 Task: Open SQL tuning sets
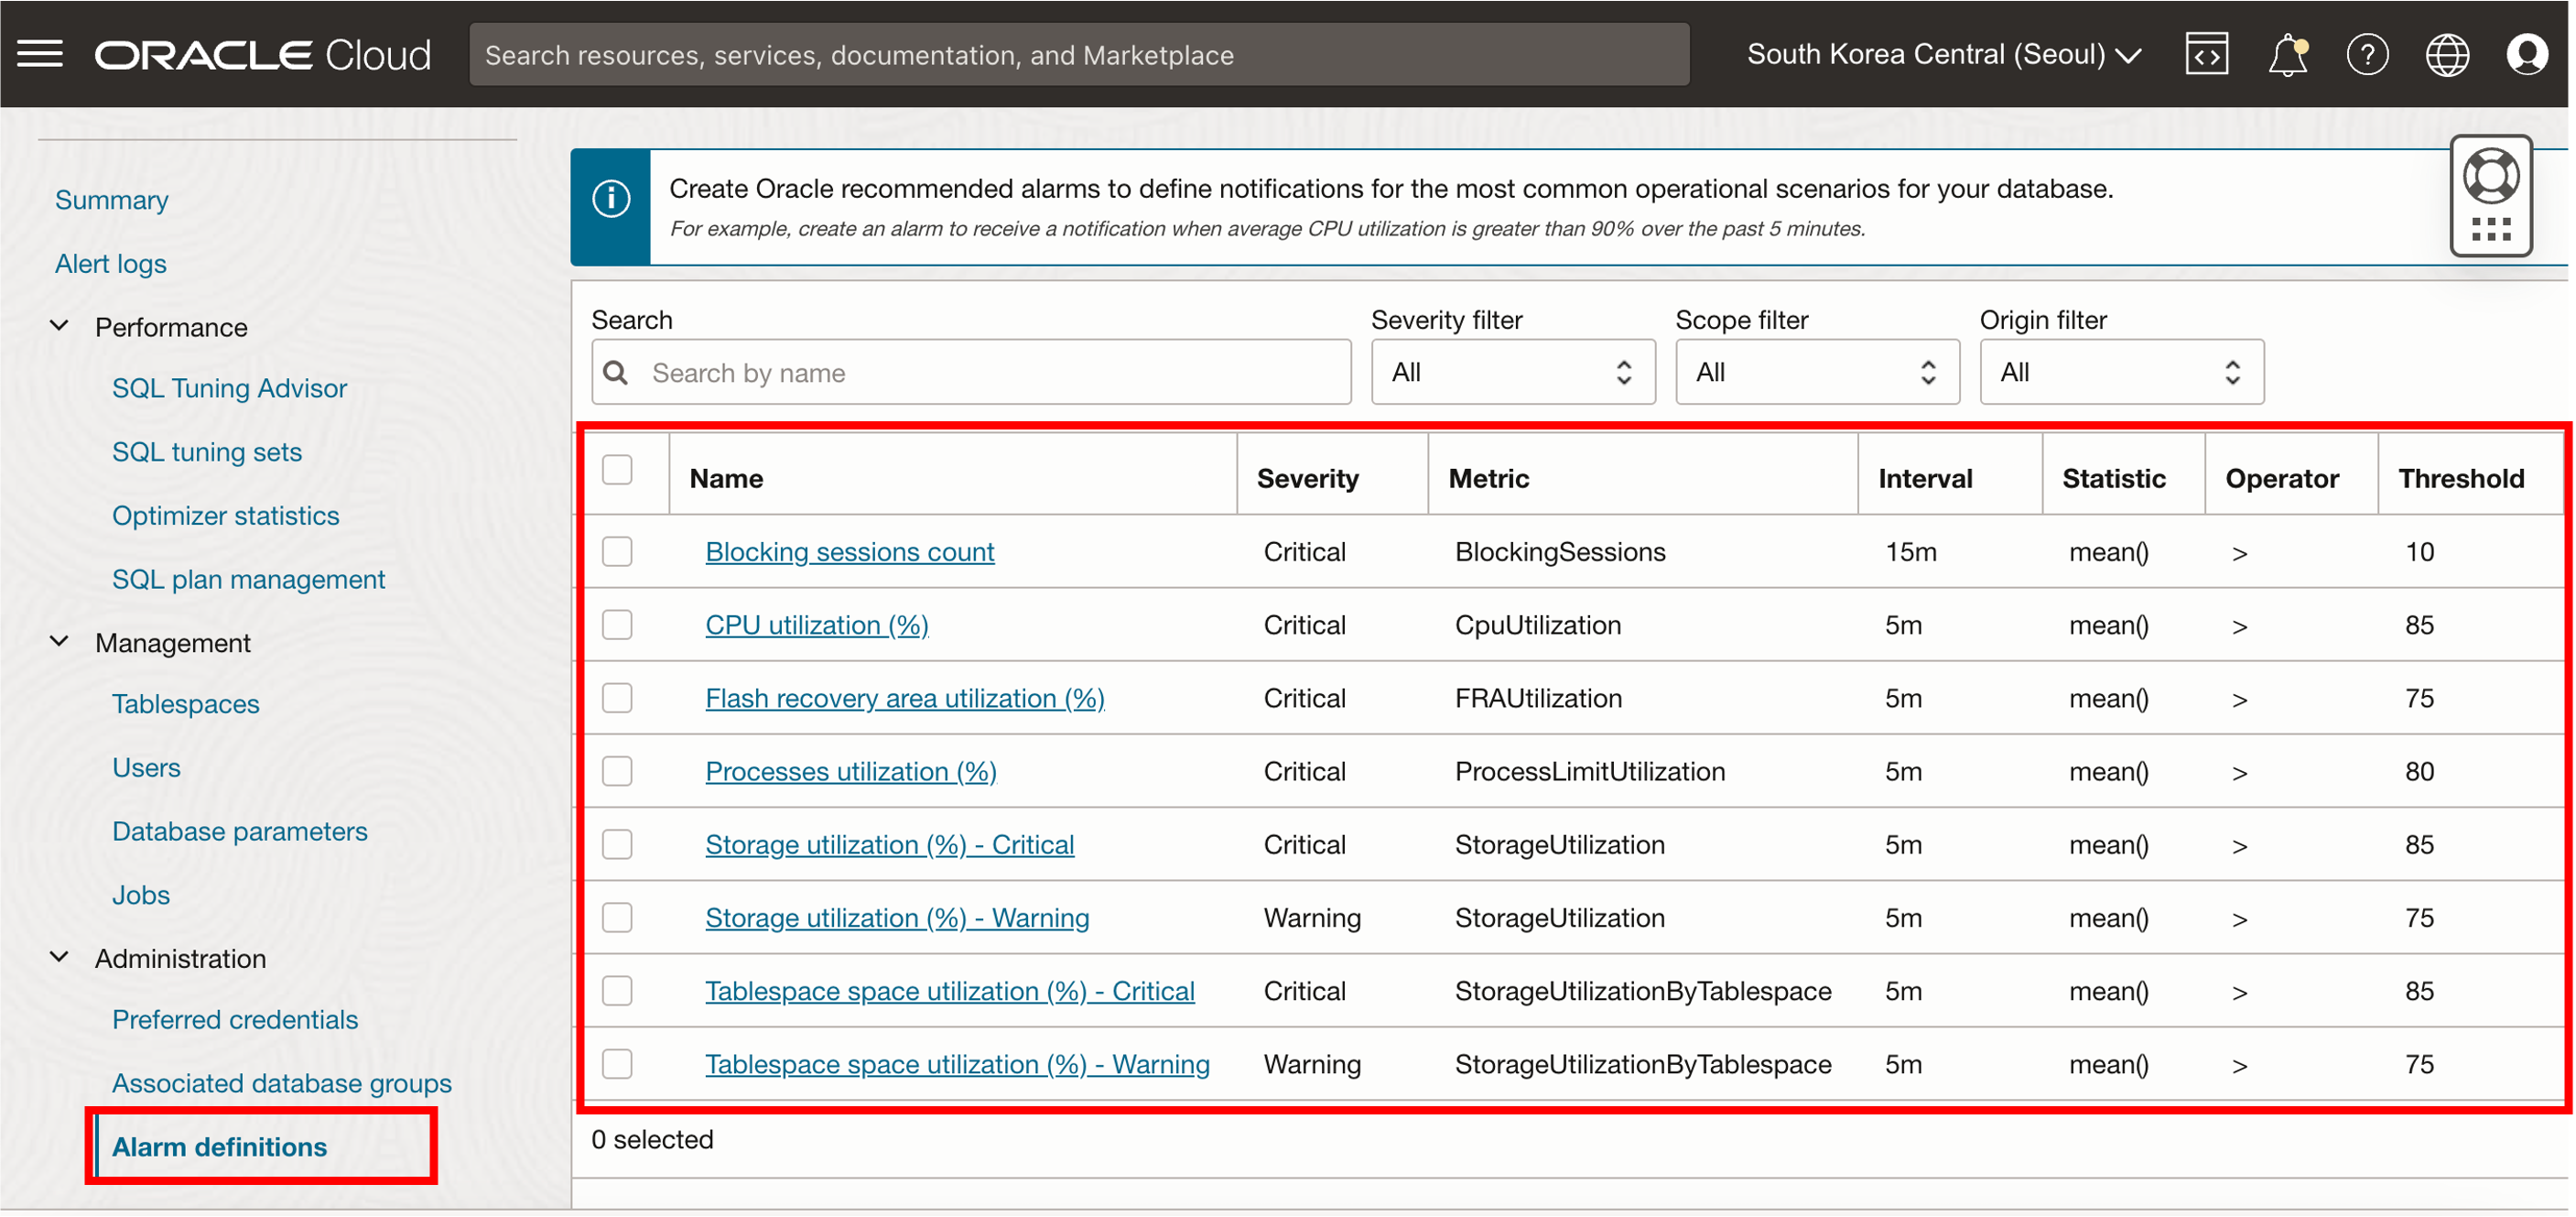pyautogui.click(x=206, y=452)
